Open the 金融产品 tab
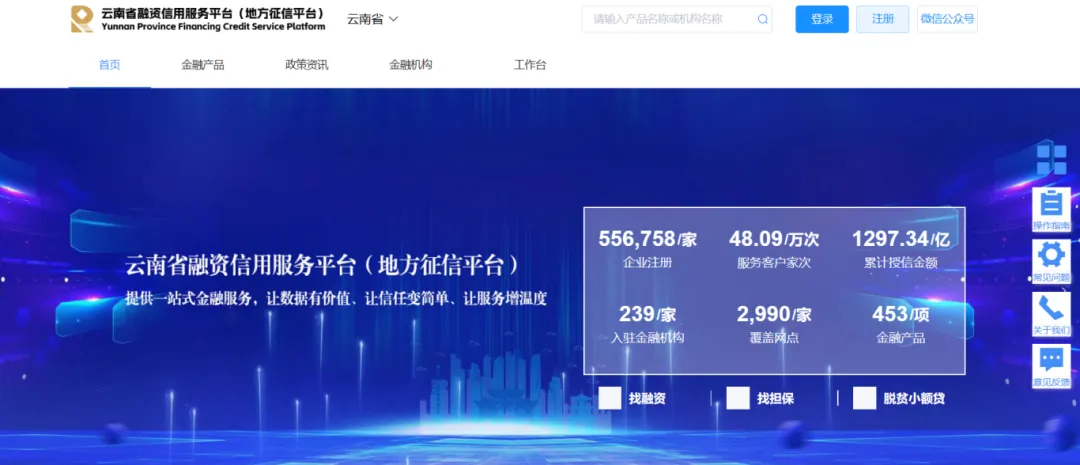Image resolution: width=1080 pixels, height=465 pixels. click(x=202, y=65)
